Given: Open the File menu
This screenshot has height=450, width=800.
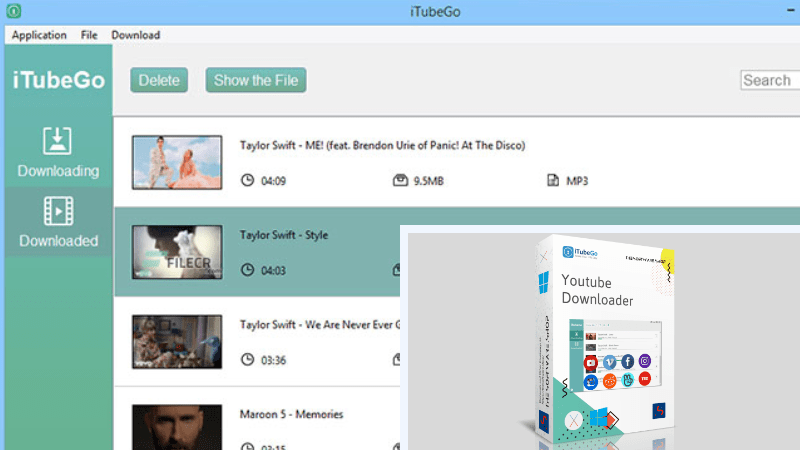Looking at the screenshot, I should [89, 35].
